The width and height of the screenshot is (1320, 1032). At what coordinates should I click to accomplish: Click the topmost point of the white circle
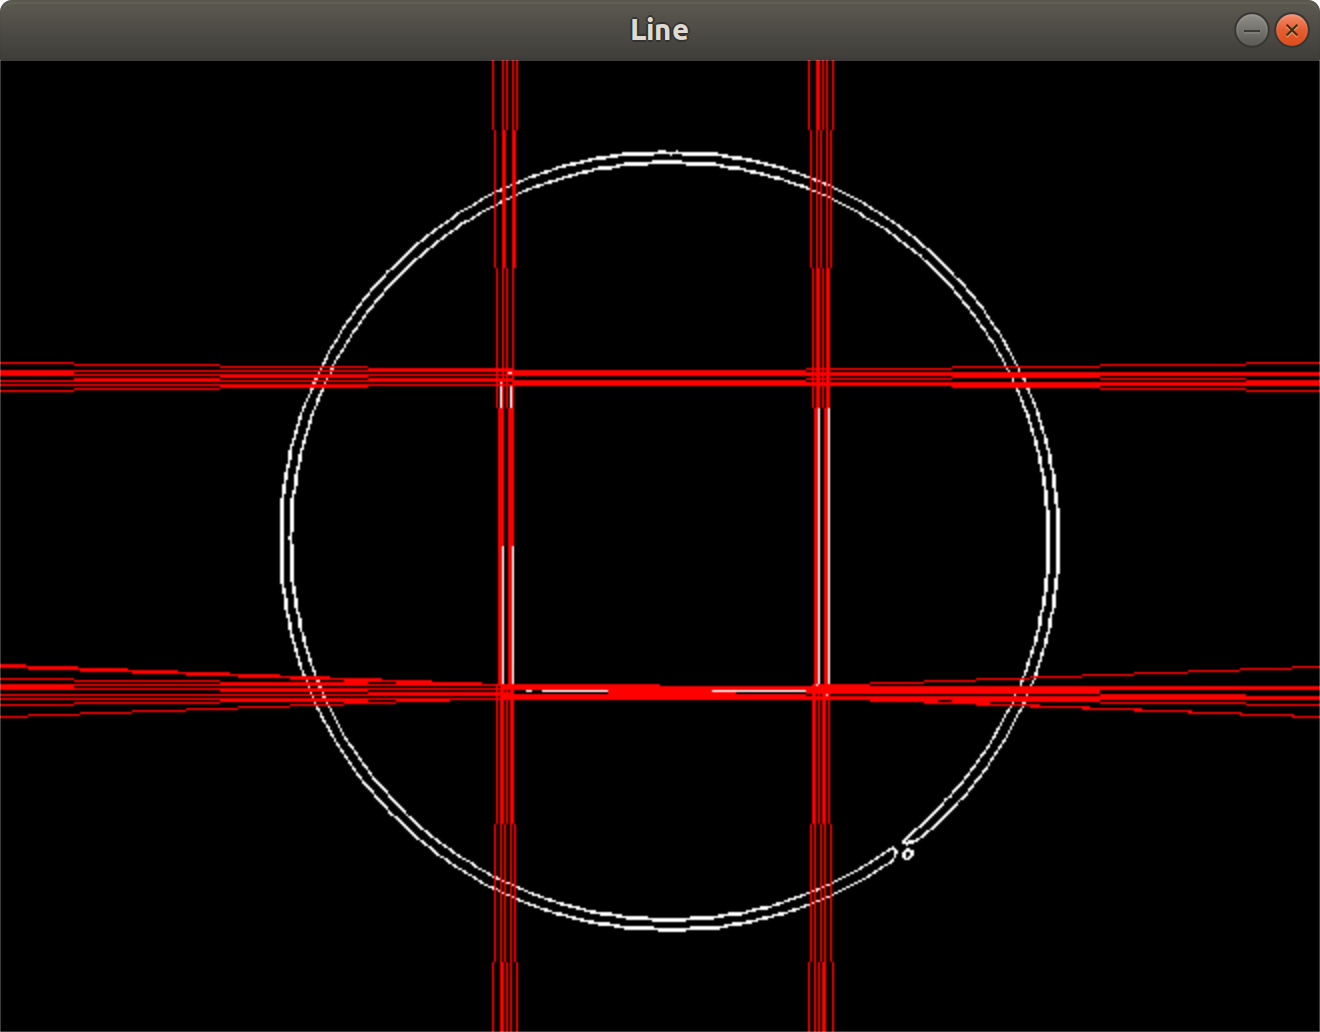670,155
